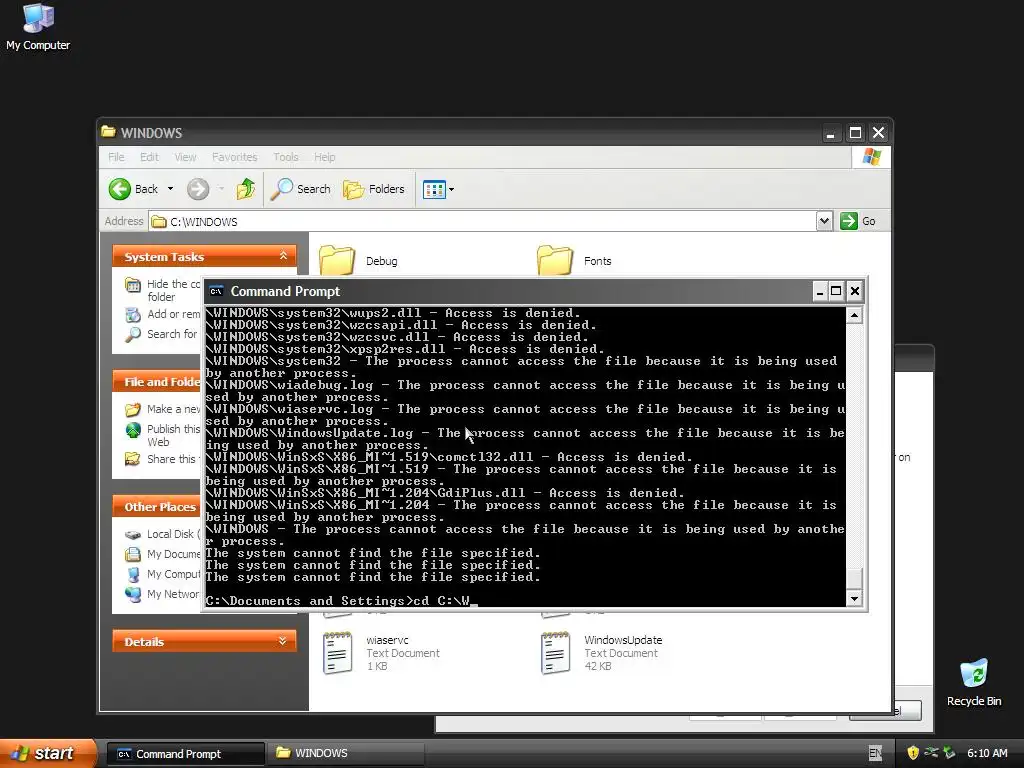
Task: Open the Favorites menu
Action: (x=234, y=157)
